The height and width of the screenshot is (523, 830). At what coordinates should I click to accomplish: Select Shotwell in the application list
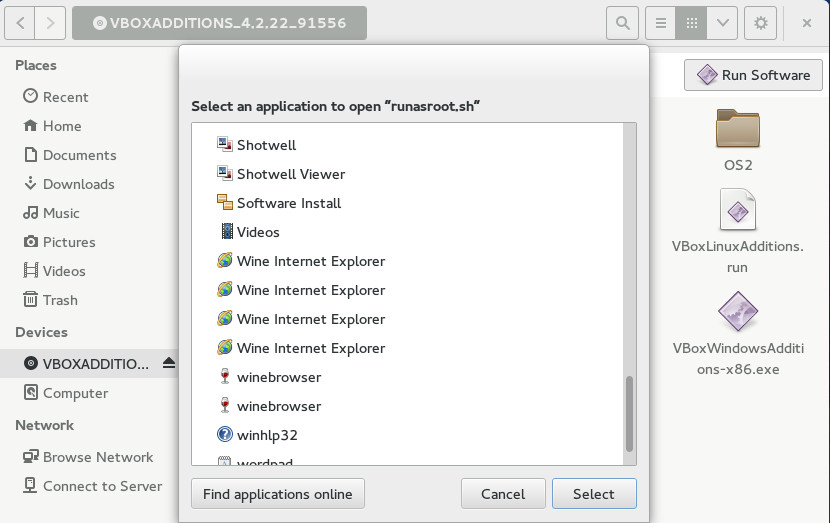point(407,145)
